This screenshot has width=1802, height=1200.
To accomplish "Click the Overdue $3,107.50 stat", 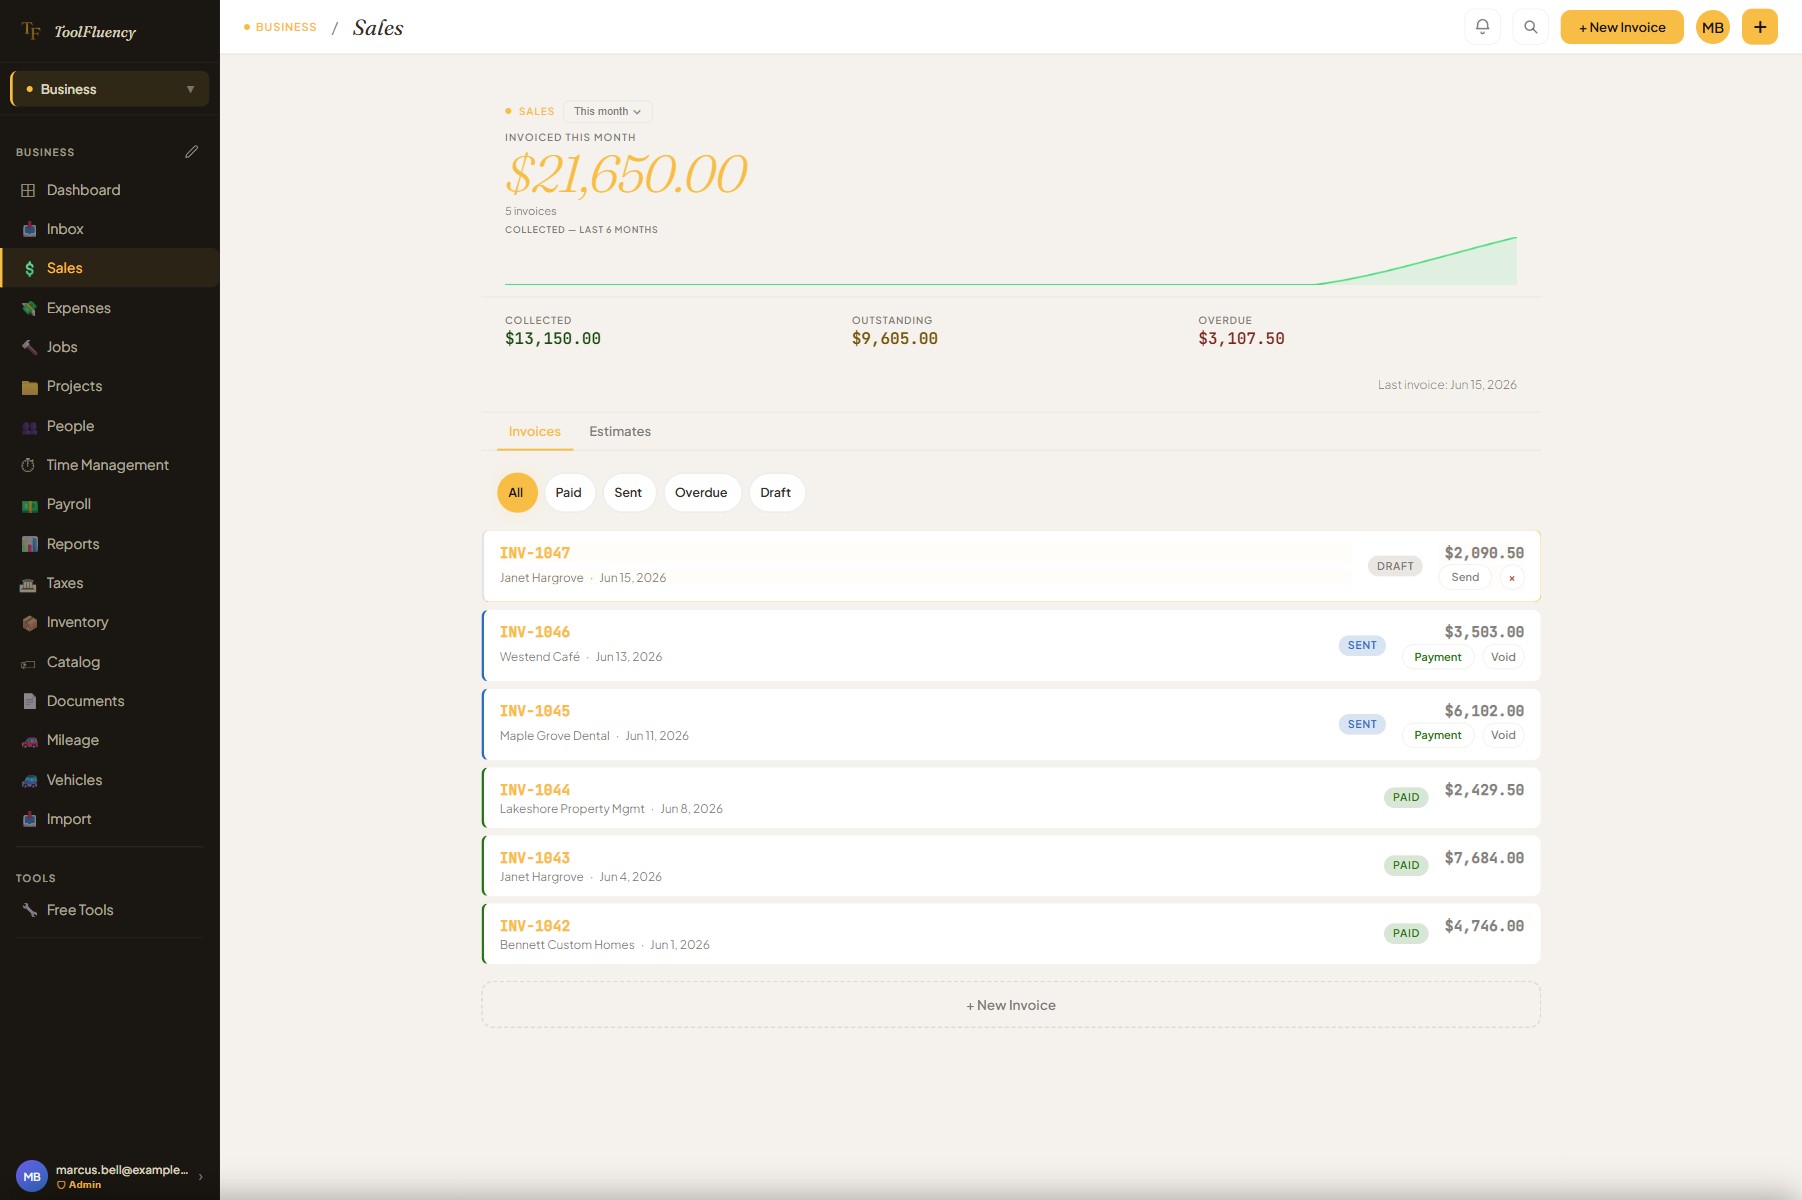I will 1241,331.
